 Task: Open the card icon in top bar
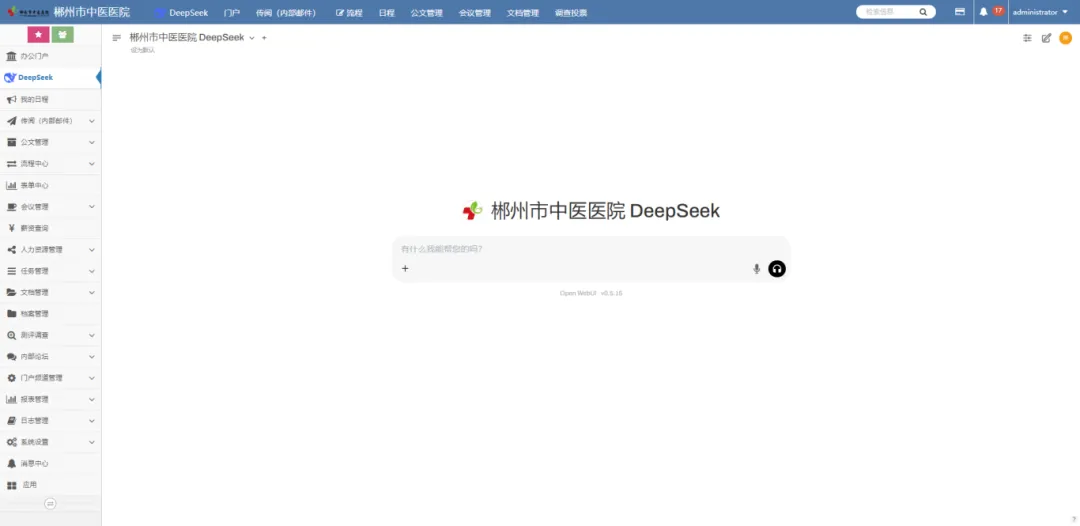coord(959,12)
